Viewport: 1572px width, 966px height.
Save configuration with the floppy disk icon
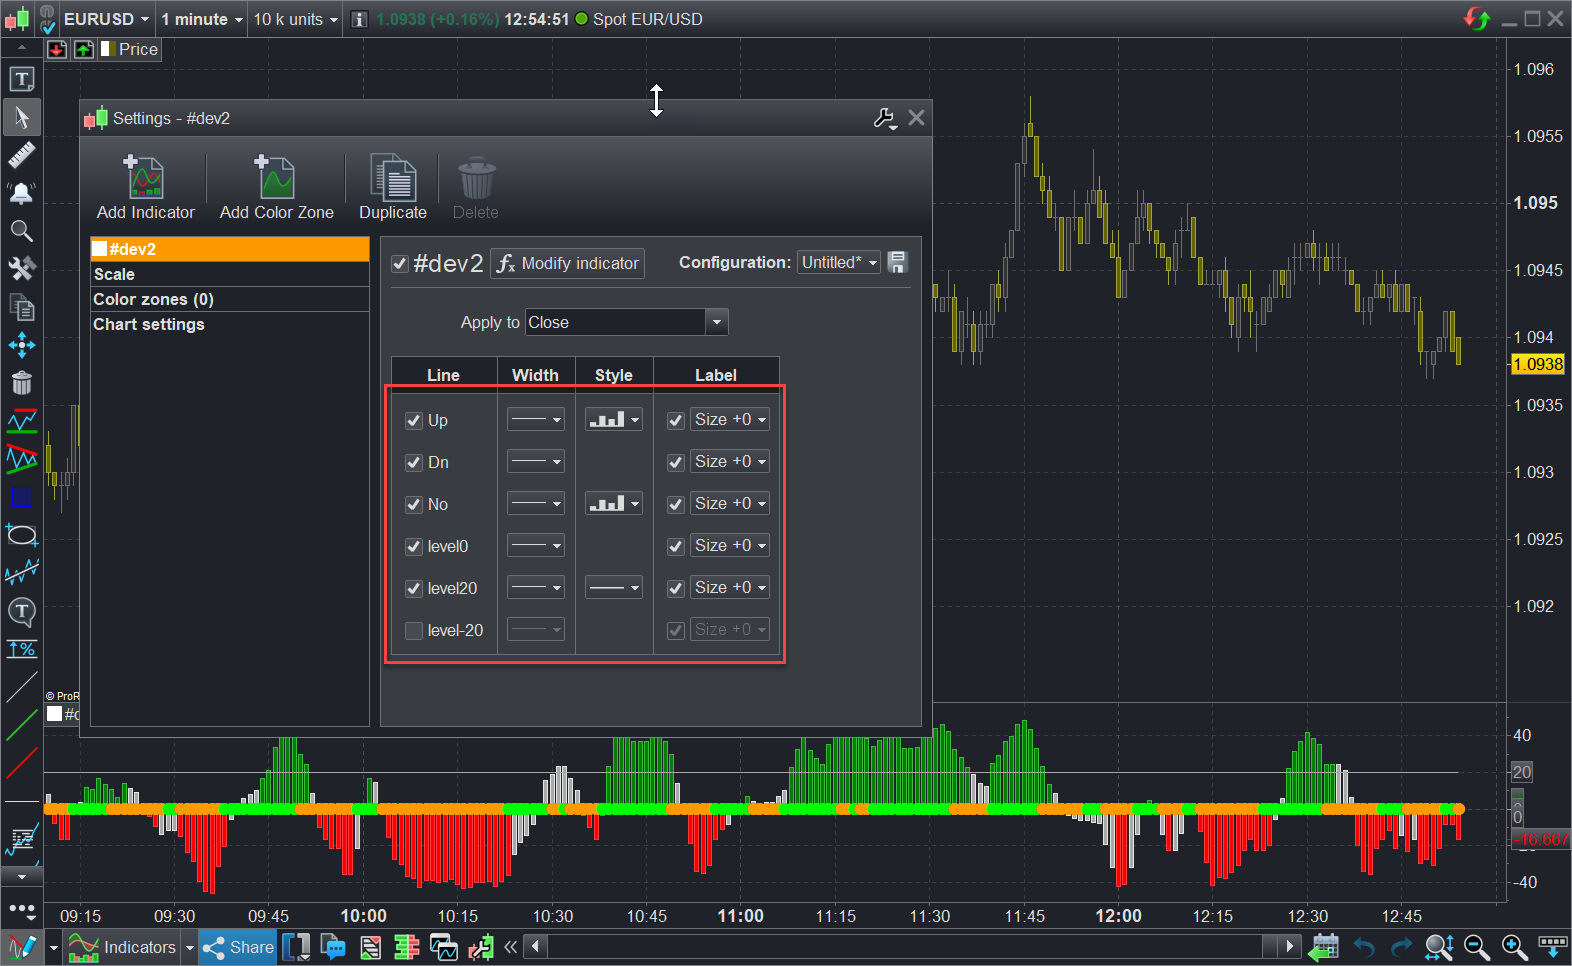pos(897,262)
